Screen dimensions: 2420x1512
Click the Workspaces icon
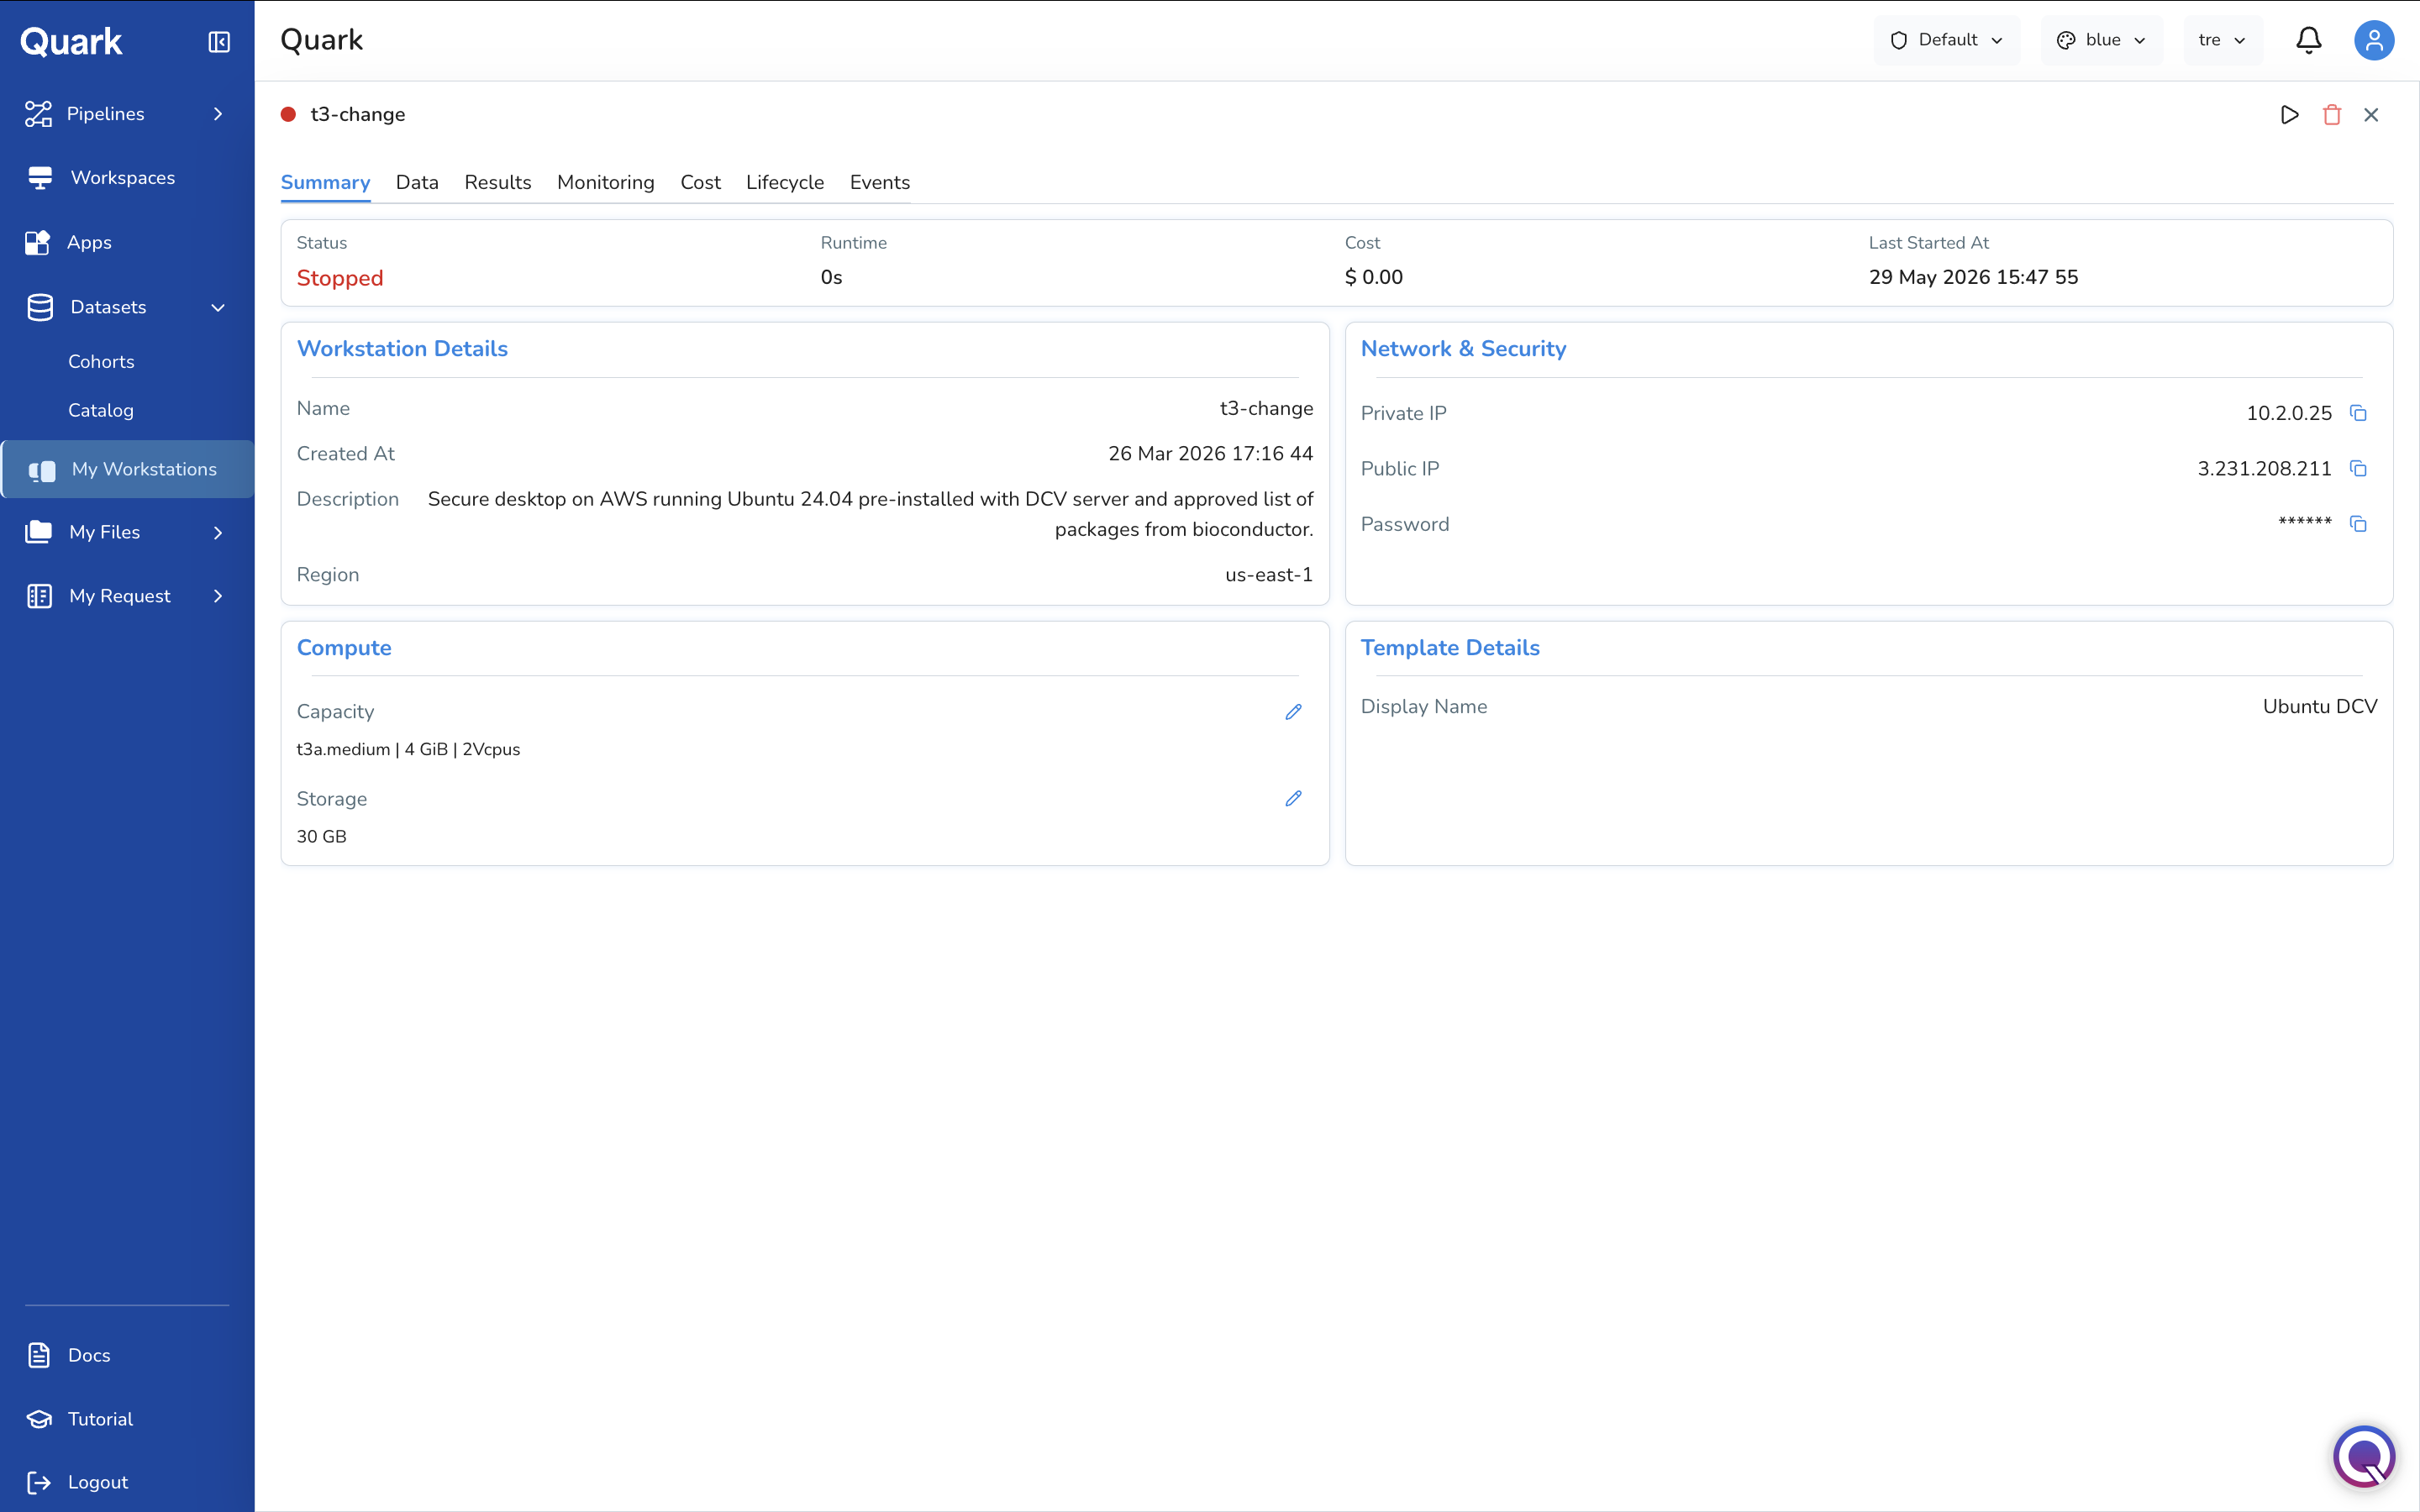click(40, 178)
